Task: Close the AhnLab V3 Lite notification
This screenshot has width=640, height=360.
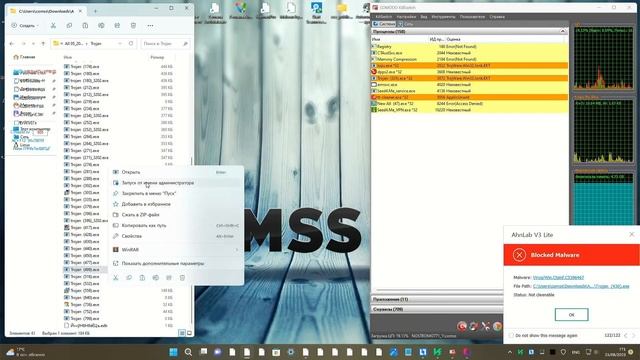Action: [631, 234]
